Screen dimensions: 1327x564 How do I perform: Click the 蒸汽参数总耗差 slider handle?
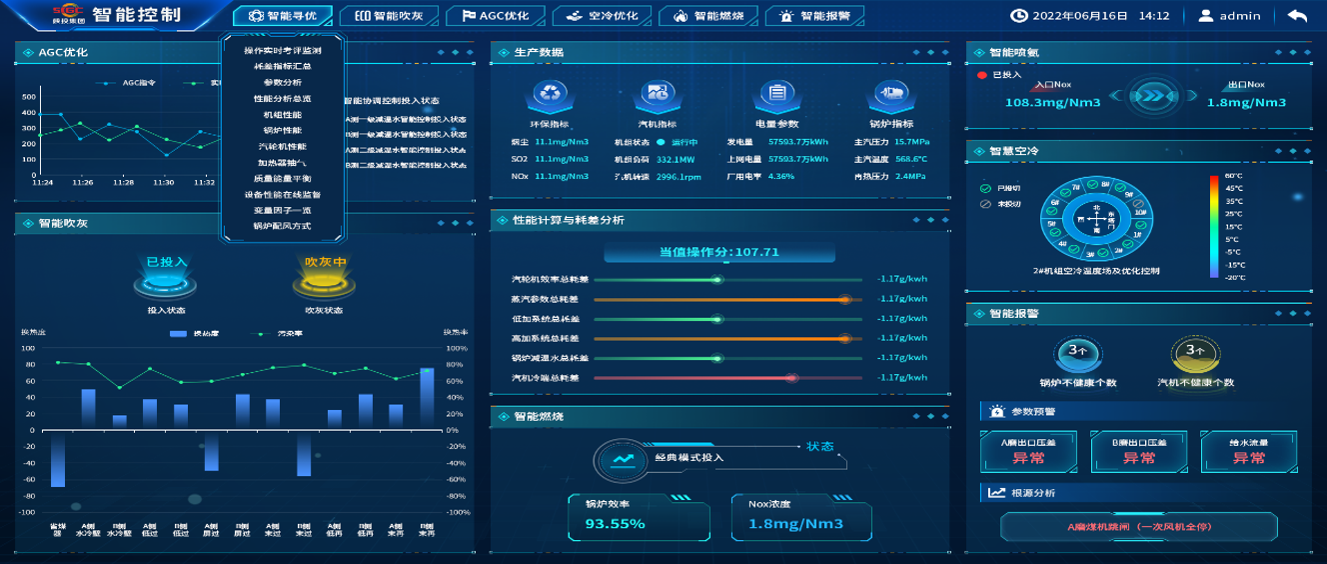[x=844, y=299]
